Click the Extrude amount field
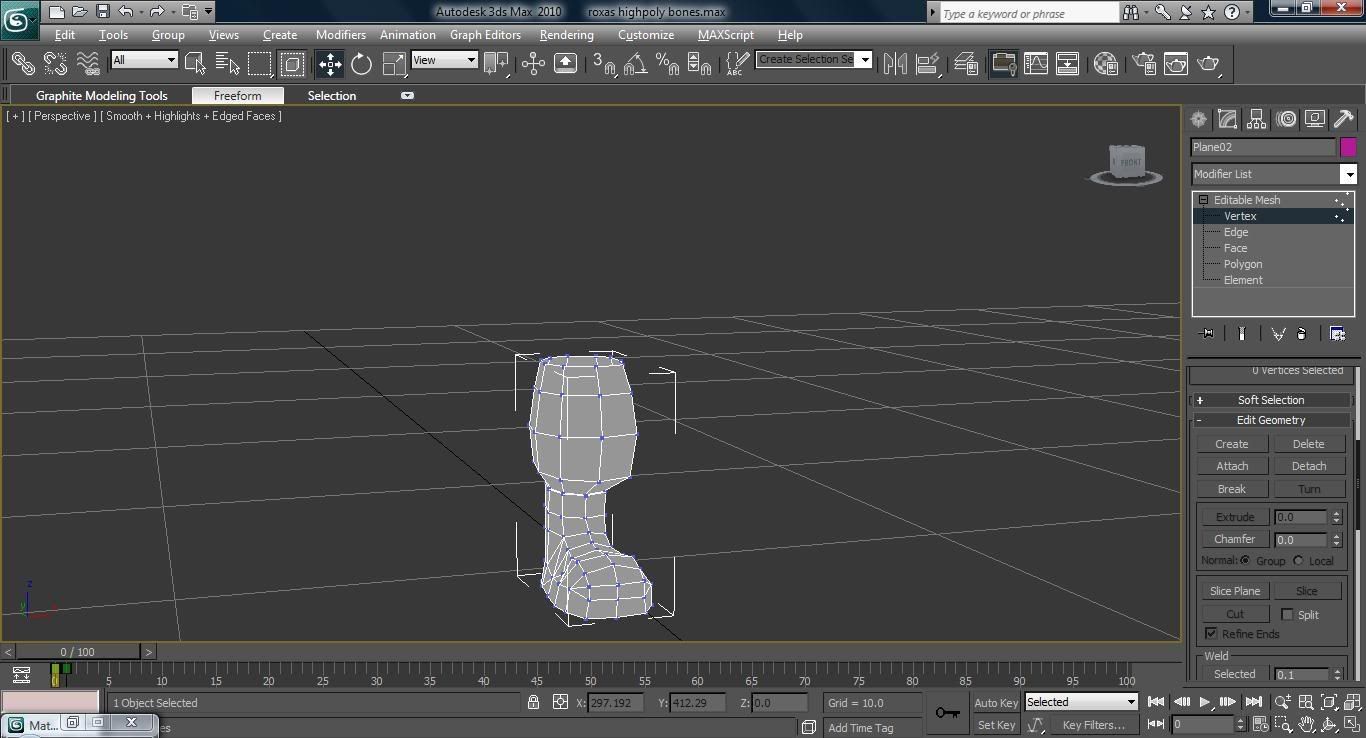Viewport: 1366px width, 738px height. [1301, 517]
